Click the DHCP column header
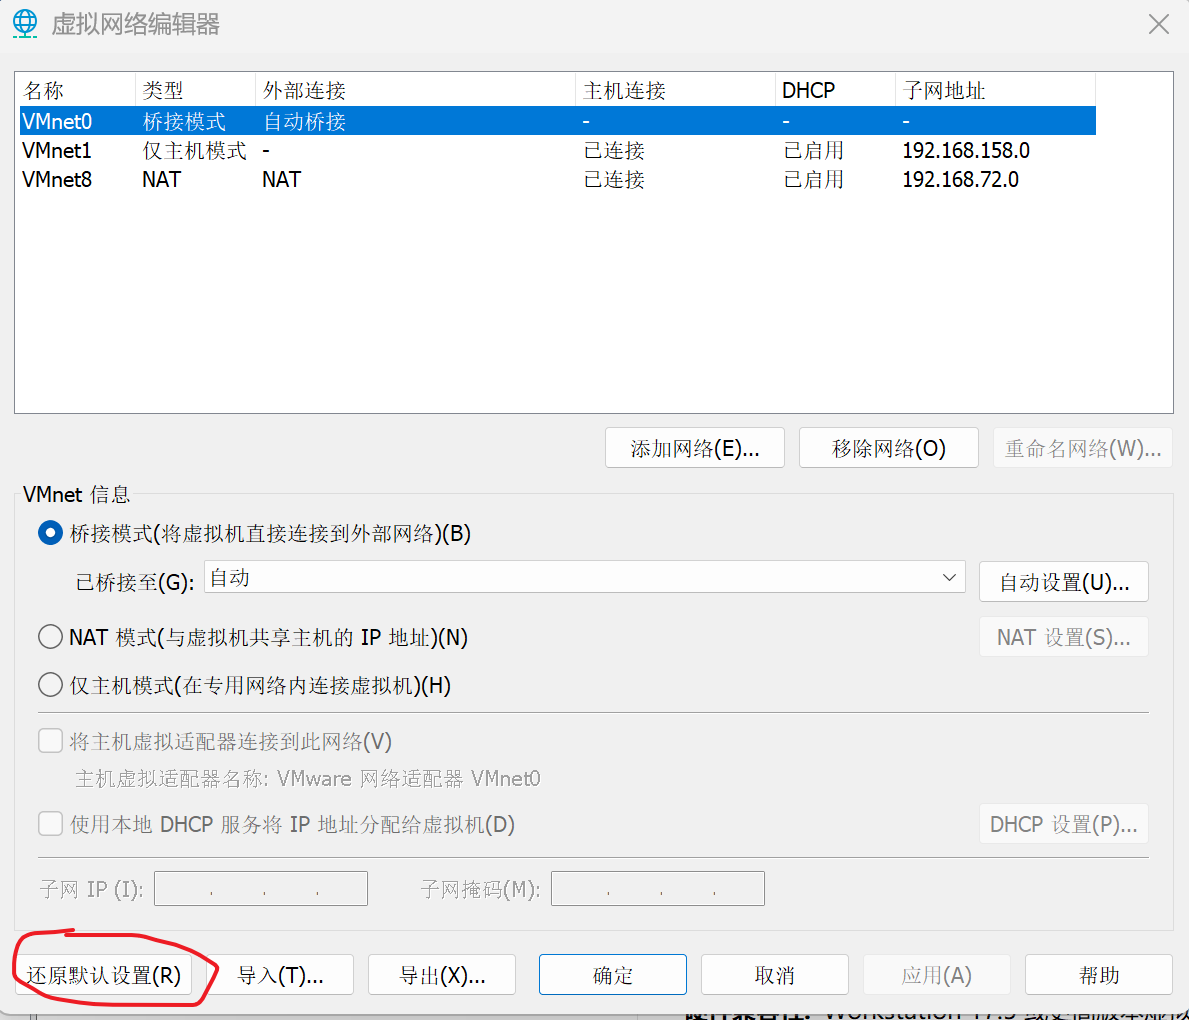This screenshot has width=1189, height=1020. pyautogui.click(x=836, y=90)
